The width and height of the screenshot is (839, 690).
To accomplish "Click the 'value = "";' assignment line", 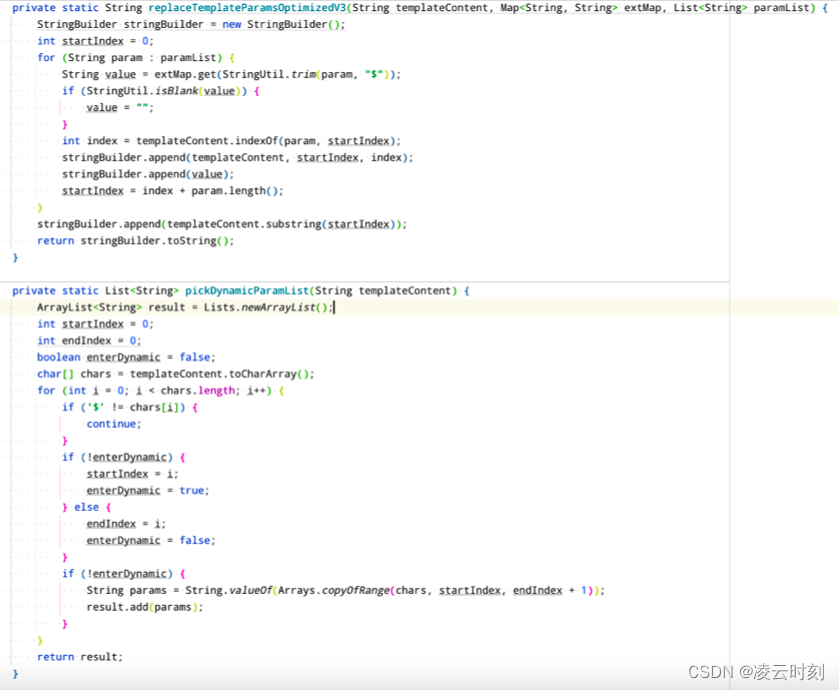I will point(120,108).
